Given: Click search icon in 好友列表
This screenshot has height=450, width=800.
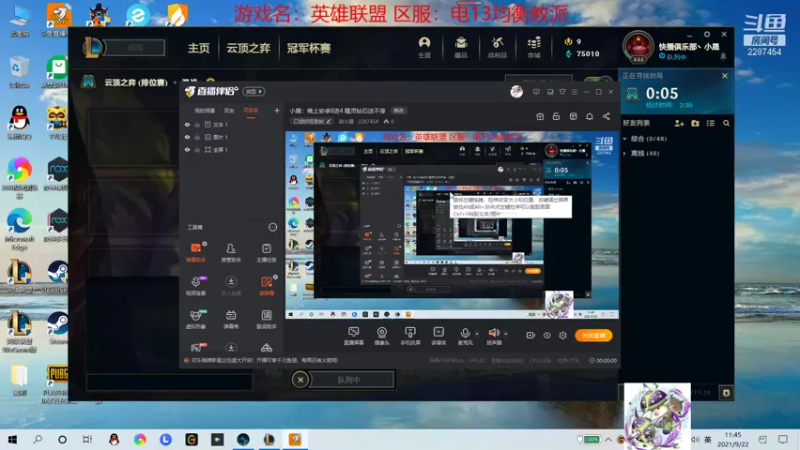Looking at the screenshot, I should 726,123.
